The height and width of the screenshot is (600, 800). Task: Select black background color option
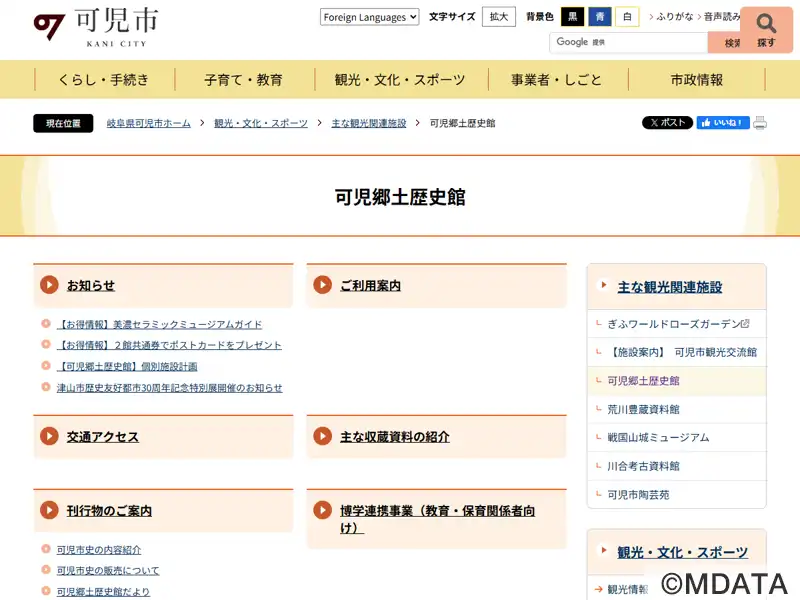pyautogui.click(x=573, y=17)
